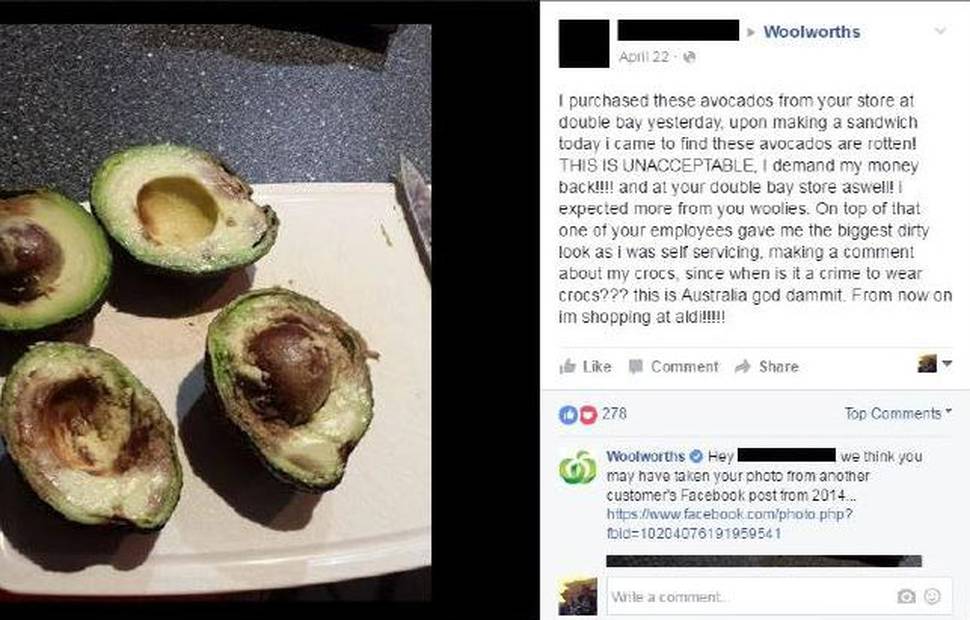Open the post options chevron menu

coord(940,31)
